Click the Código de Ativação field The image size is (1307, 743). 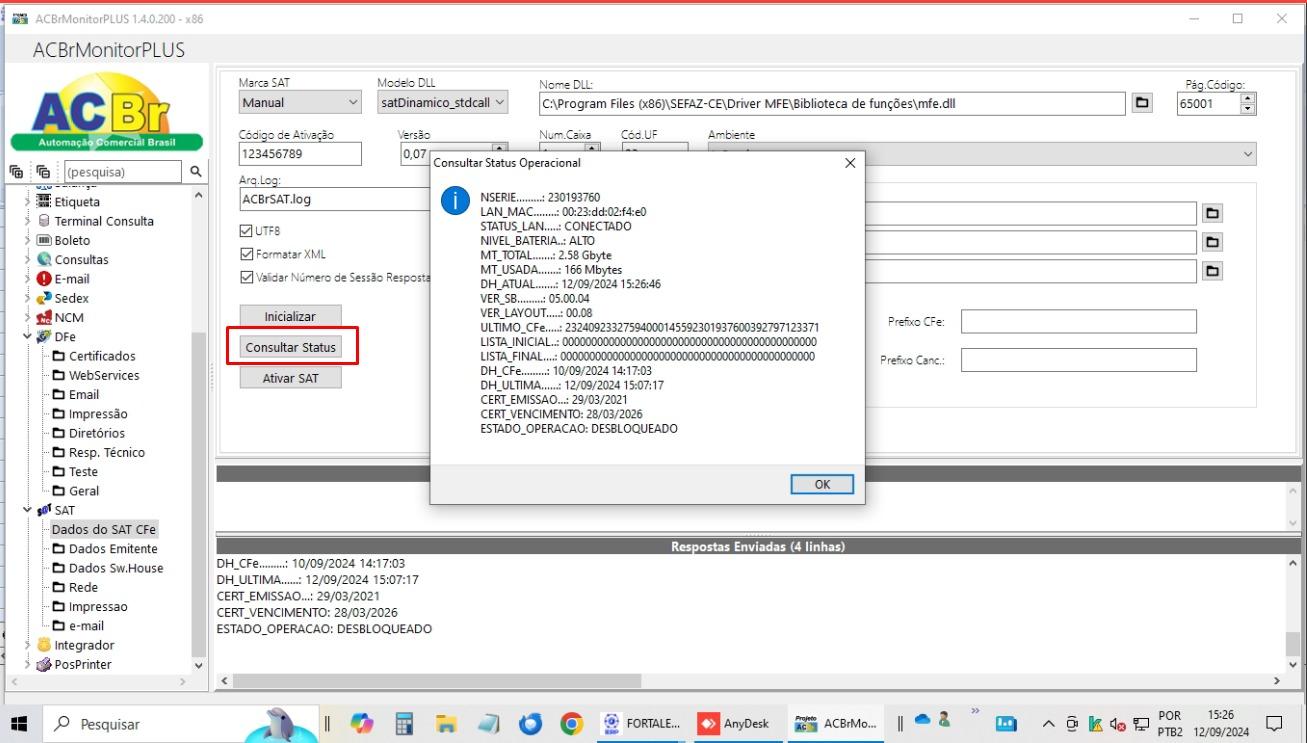(x=300, y=154)
